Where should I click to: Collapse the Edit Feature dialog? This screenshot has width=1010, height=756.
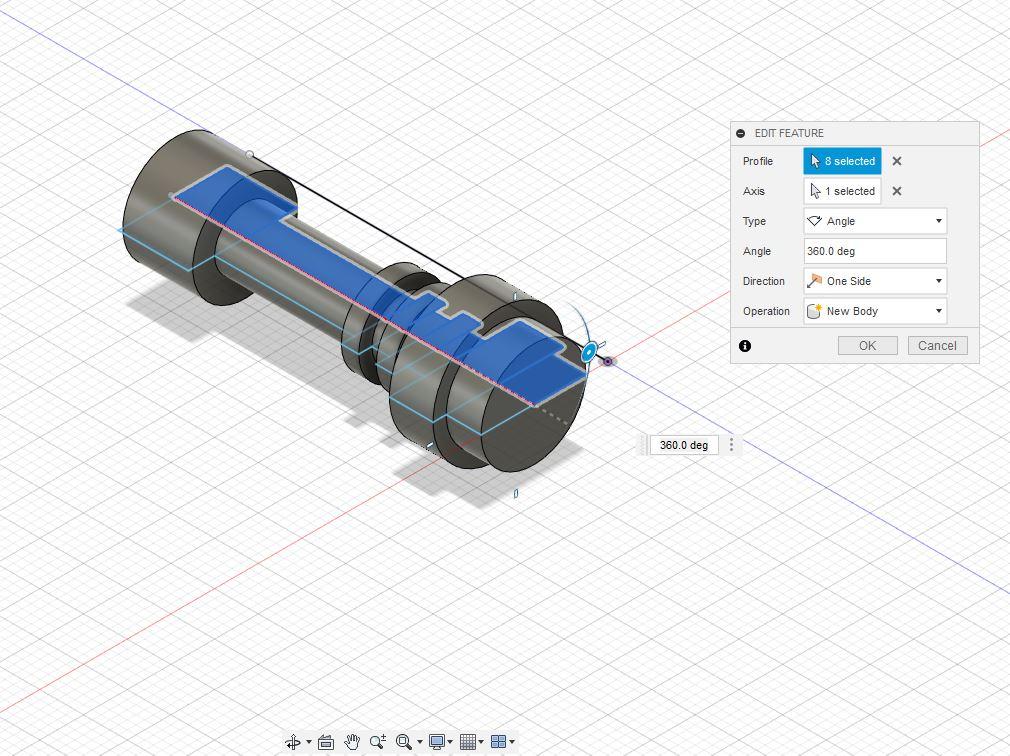(741, 133)
